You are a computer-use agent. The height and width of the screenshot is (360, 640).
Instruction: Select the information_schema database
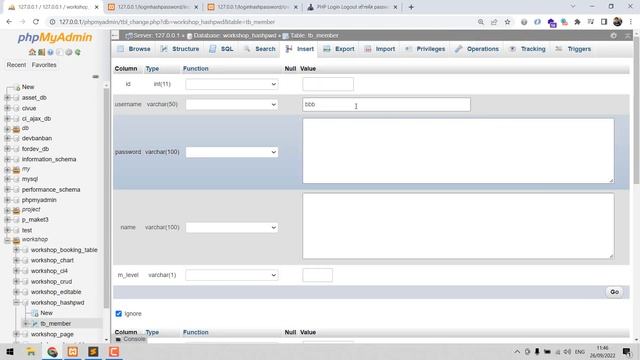[x=49, y=159]
